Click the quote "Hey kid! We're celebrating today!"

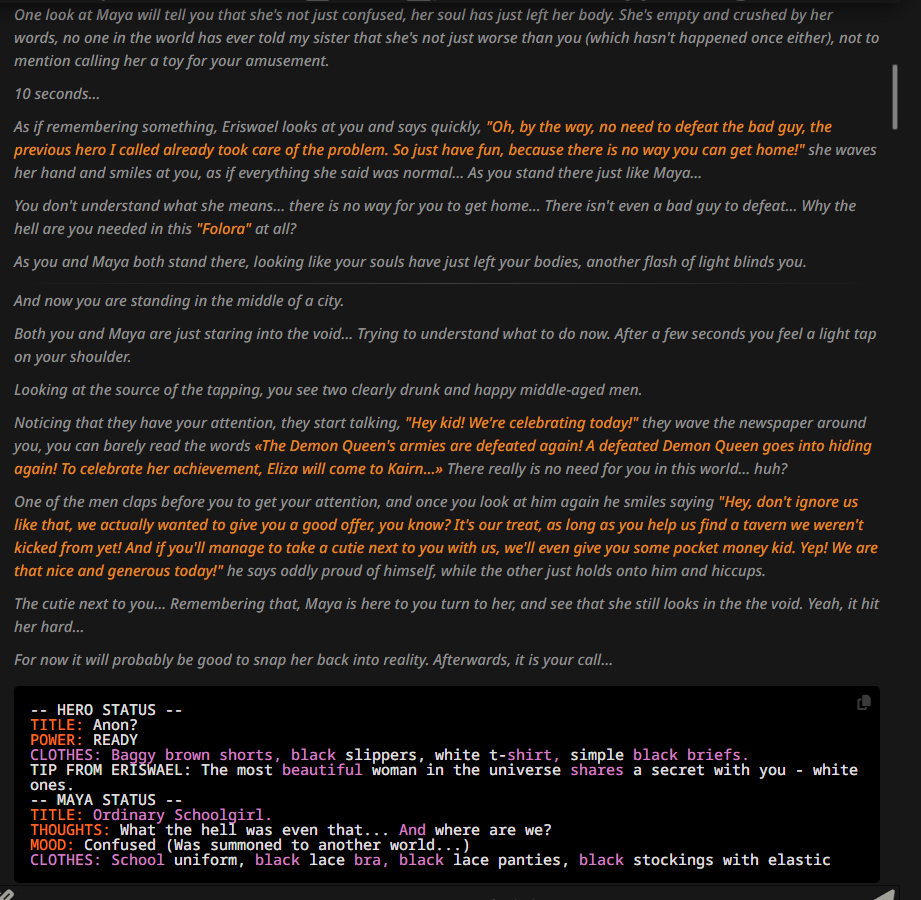pos(522,423)
